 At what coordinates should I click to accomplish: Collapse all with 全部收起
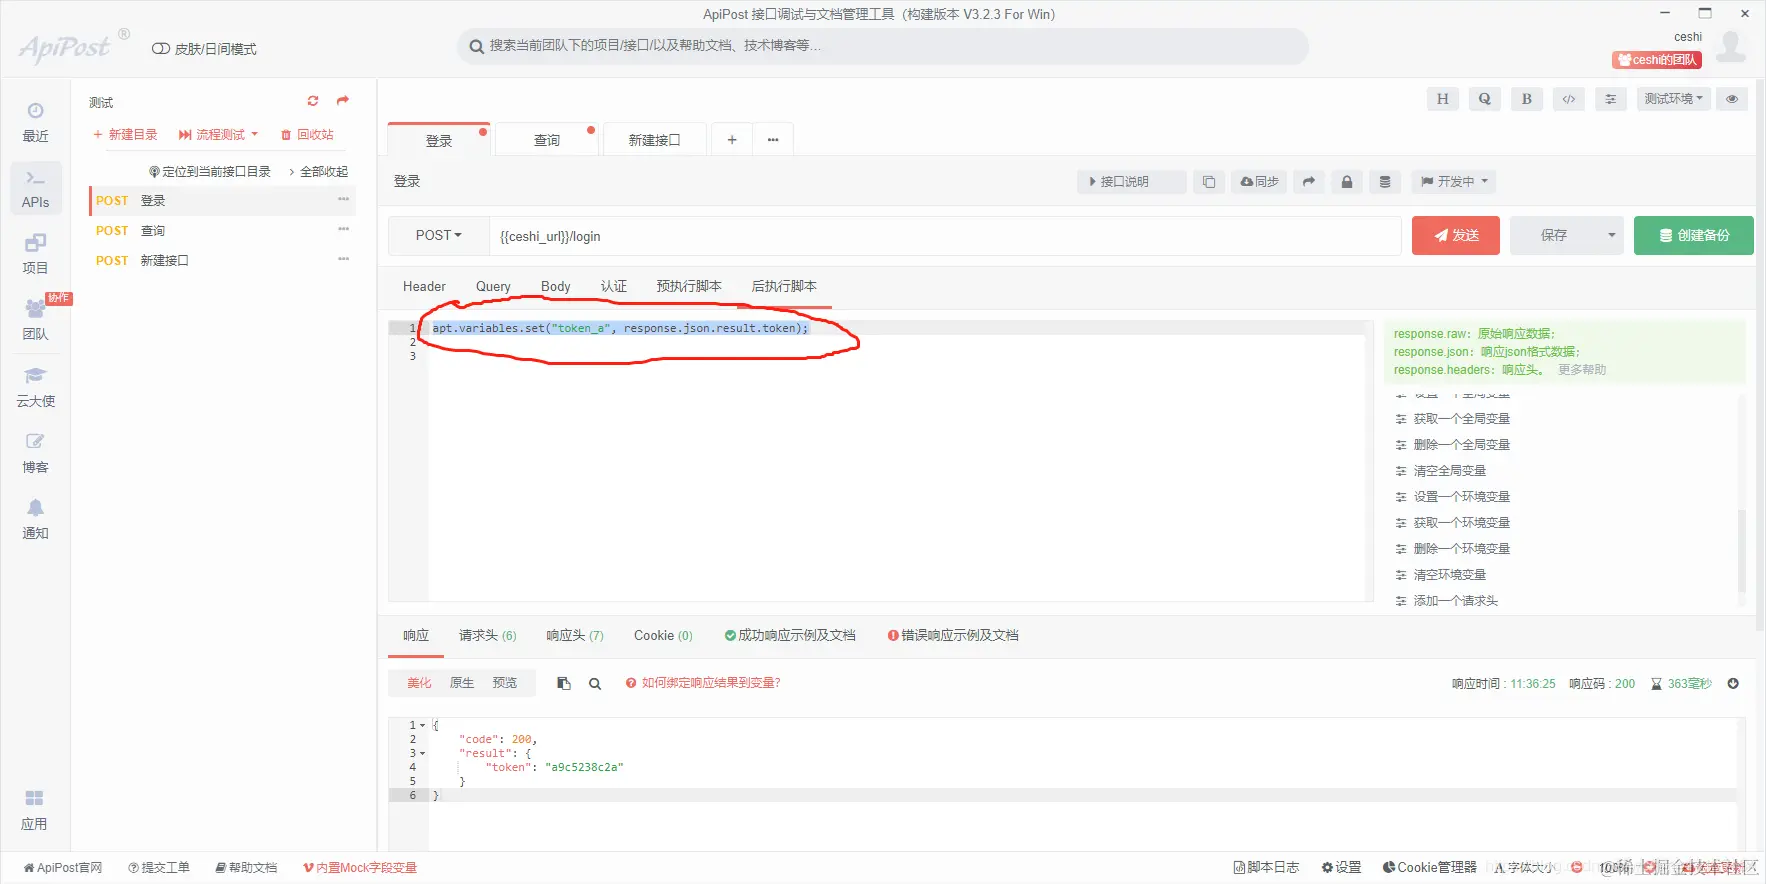click(319, 172)
